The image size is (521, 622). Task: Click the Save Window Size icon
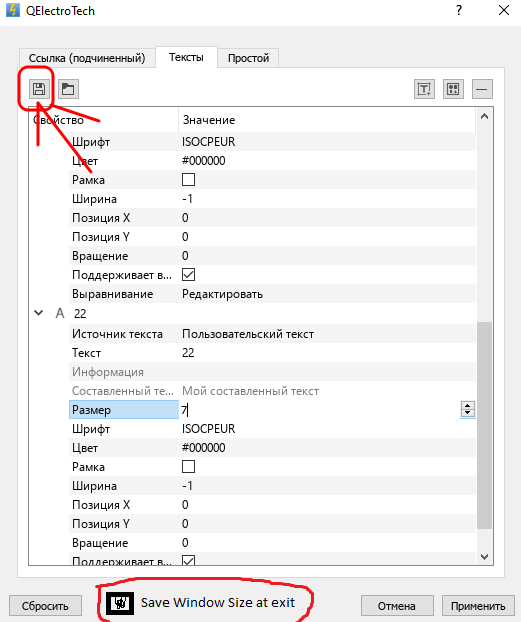(120, 603)
